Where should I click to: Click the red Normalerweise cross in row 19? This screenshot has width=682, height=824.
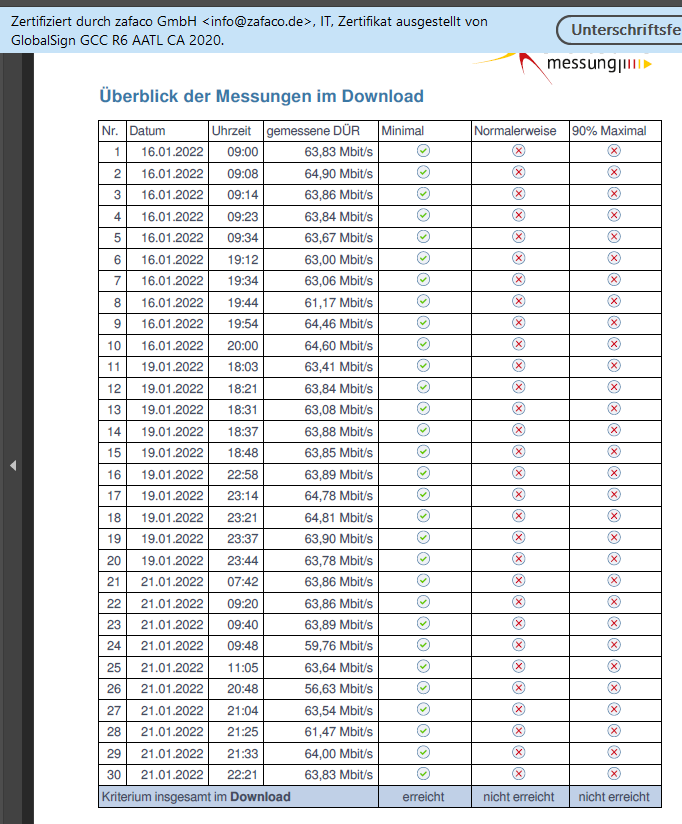coord(519,538)
